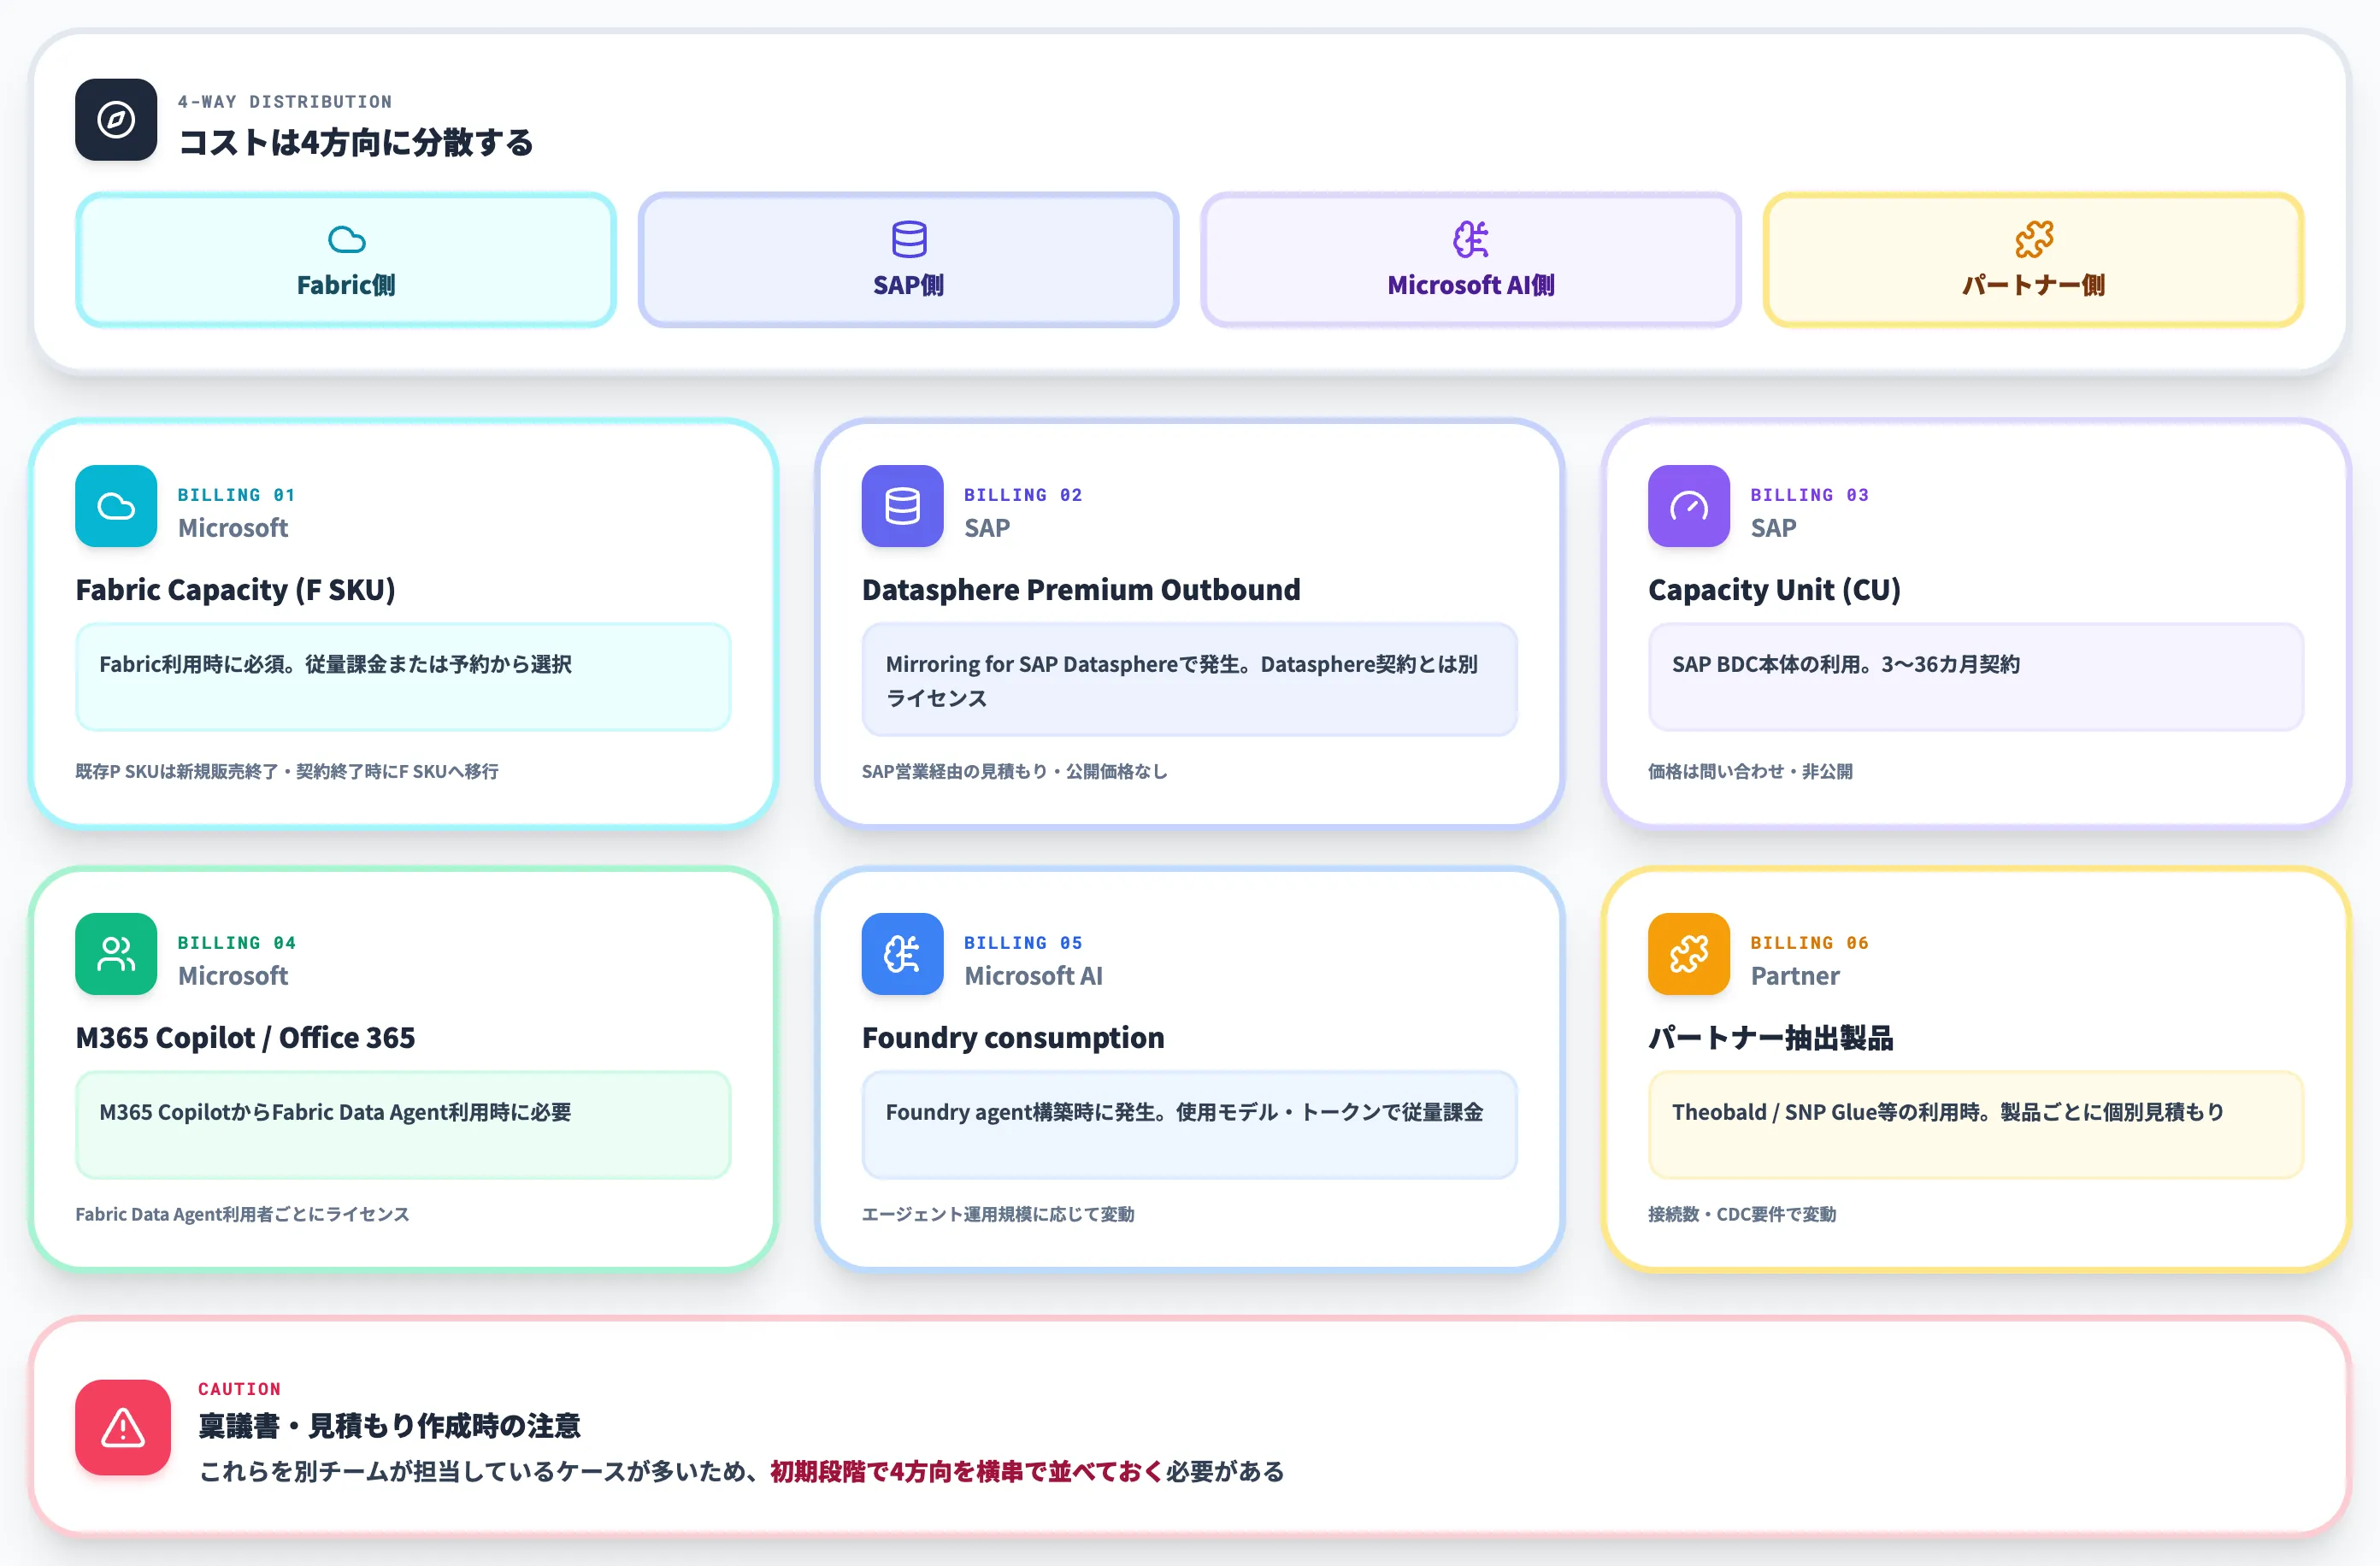Image resolution: width=2380 pixels, height=1566 pixels.
Task: Click the description Foundry agent構築時に発生
Action: click(x=1184, y=1112)
